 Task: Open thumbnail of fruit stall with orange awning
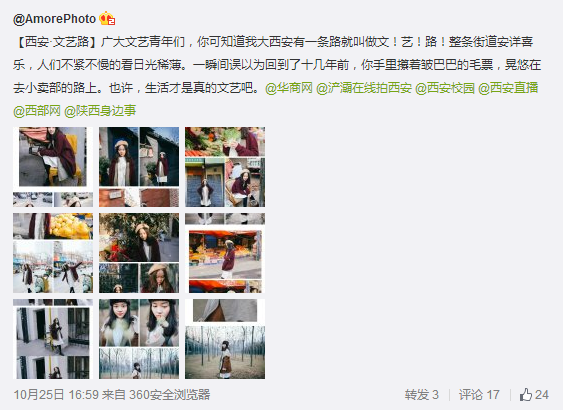[225, 253]
